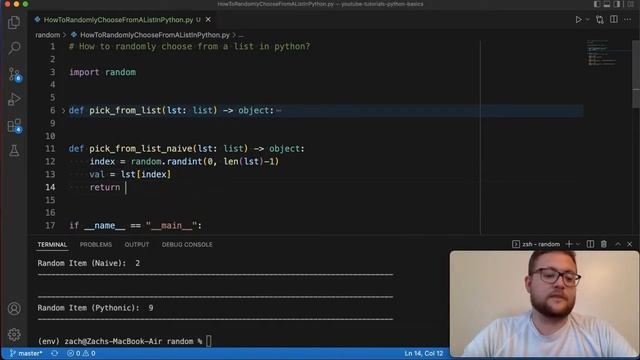Open the Extensions view
This screenshot has width=640, height=360.
[15, 125]
